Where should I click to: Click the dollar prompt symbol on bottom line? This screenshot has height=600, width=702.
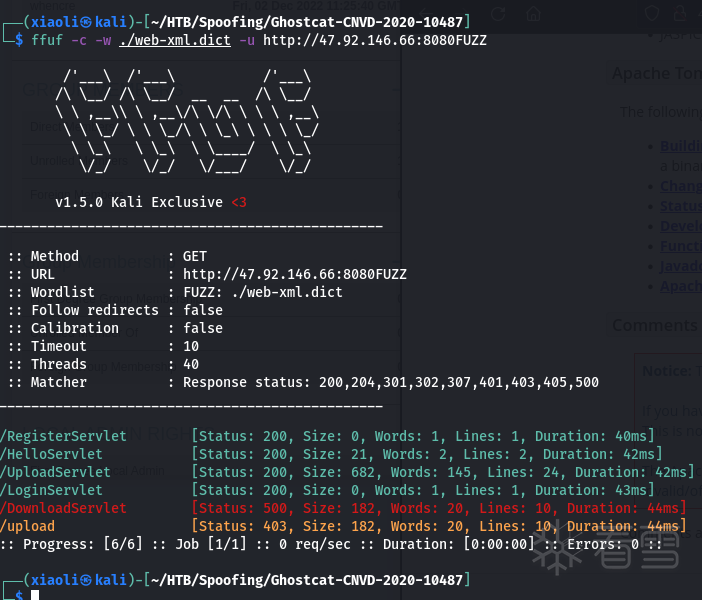point(19,597)
